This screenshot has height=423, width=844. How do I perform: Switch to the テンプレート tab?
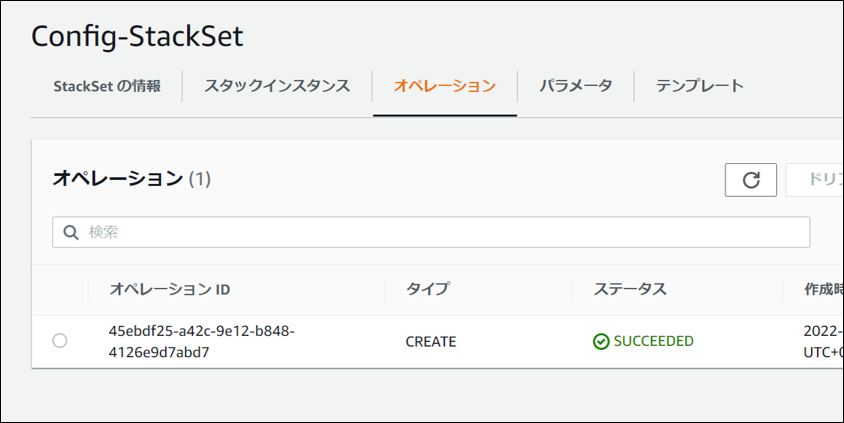699,86
